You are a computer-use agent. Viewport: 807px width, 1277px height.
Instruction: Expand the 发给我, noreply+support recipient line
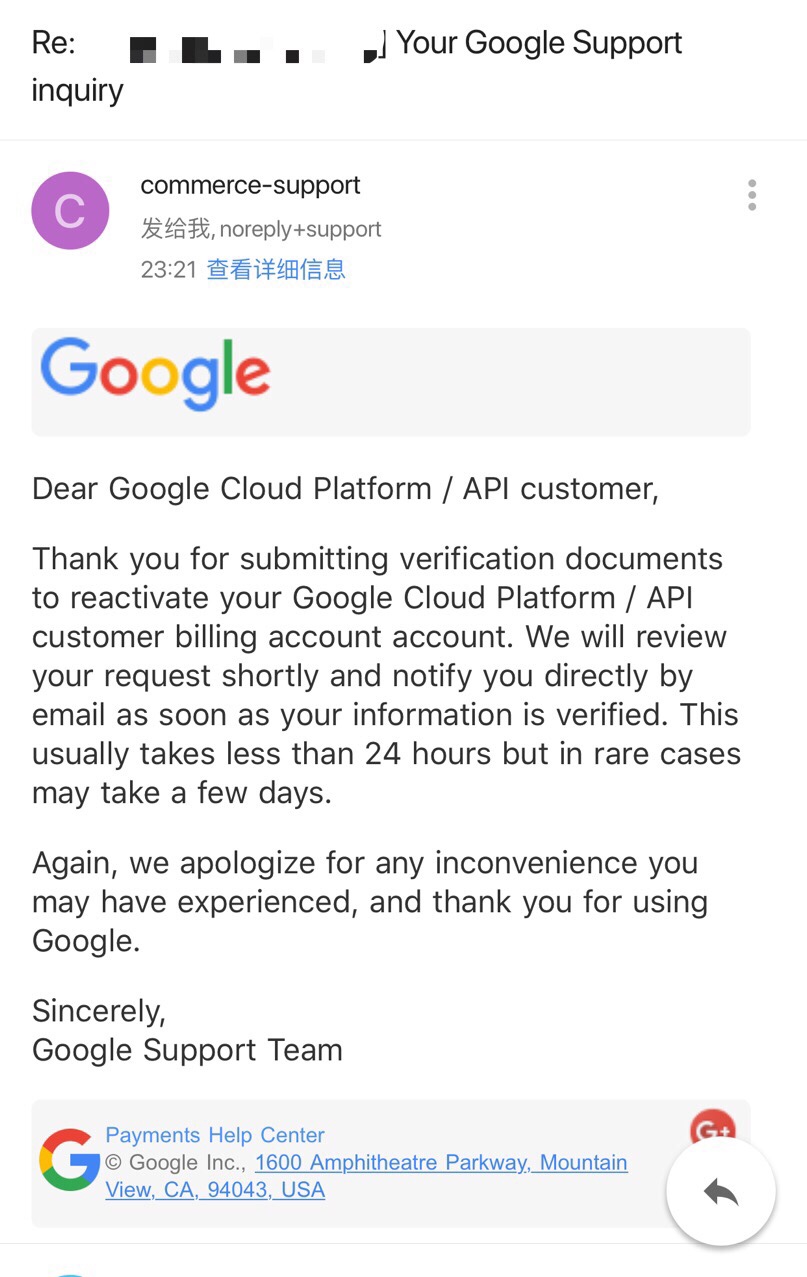261,229
